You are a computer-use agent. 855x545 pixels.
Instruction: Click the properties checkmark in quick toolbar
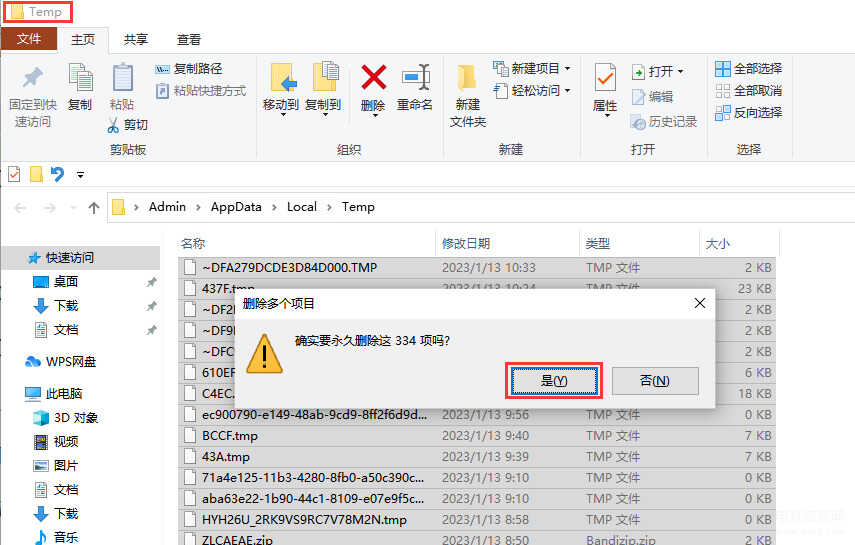[14, 175]
